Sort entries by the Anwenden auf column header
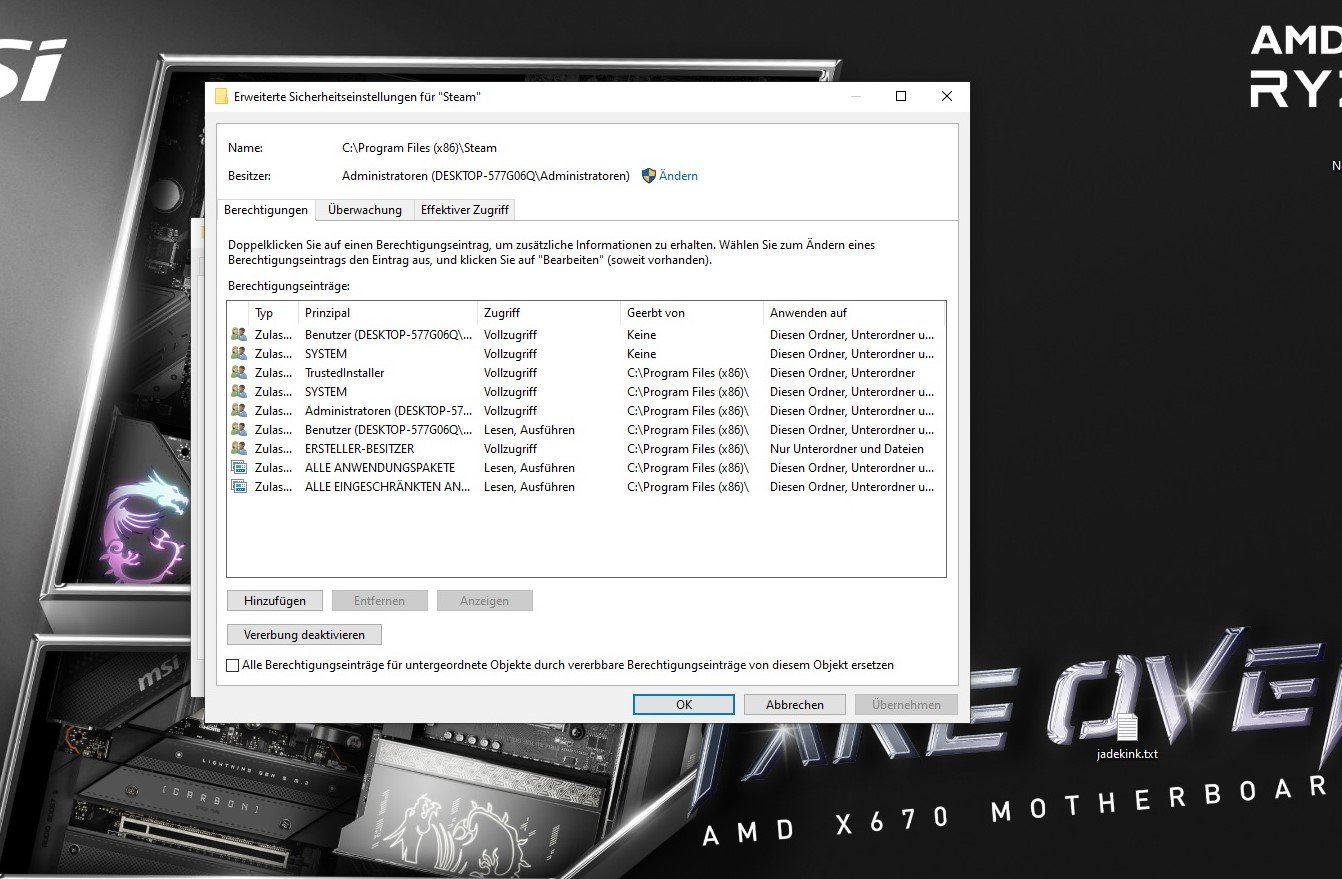The height and width of the screenshot is (879, 1342). click(854, 313)
